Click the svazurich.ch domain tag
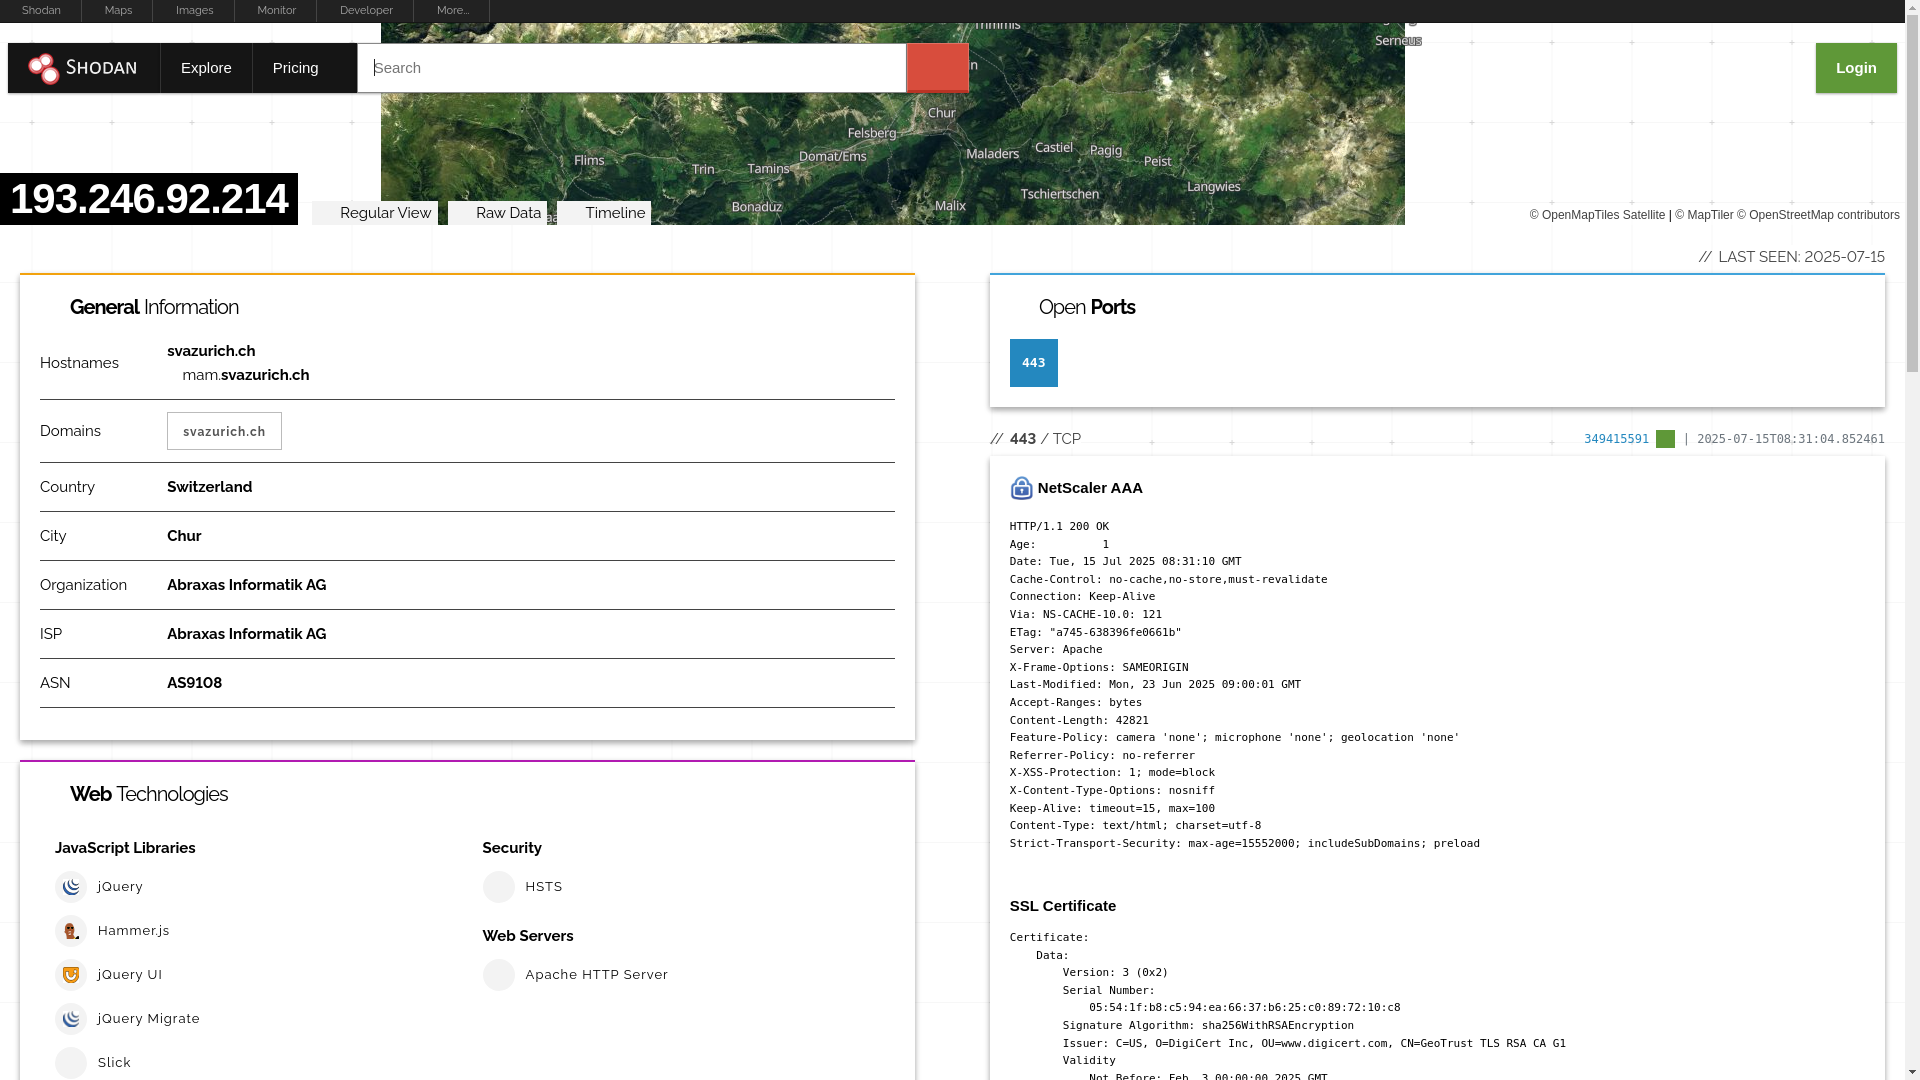The height and width of the screenshot is (1080, 1920). (224, 431)
